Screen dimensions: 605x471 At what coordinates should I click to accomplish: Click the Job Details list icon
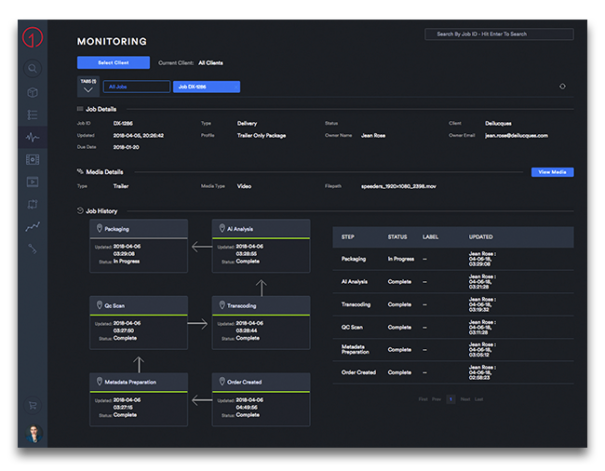point(80,109)
